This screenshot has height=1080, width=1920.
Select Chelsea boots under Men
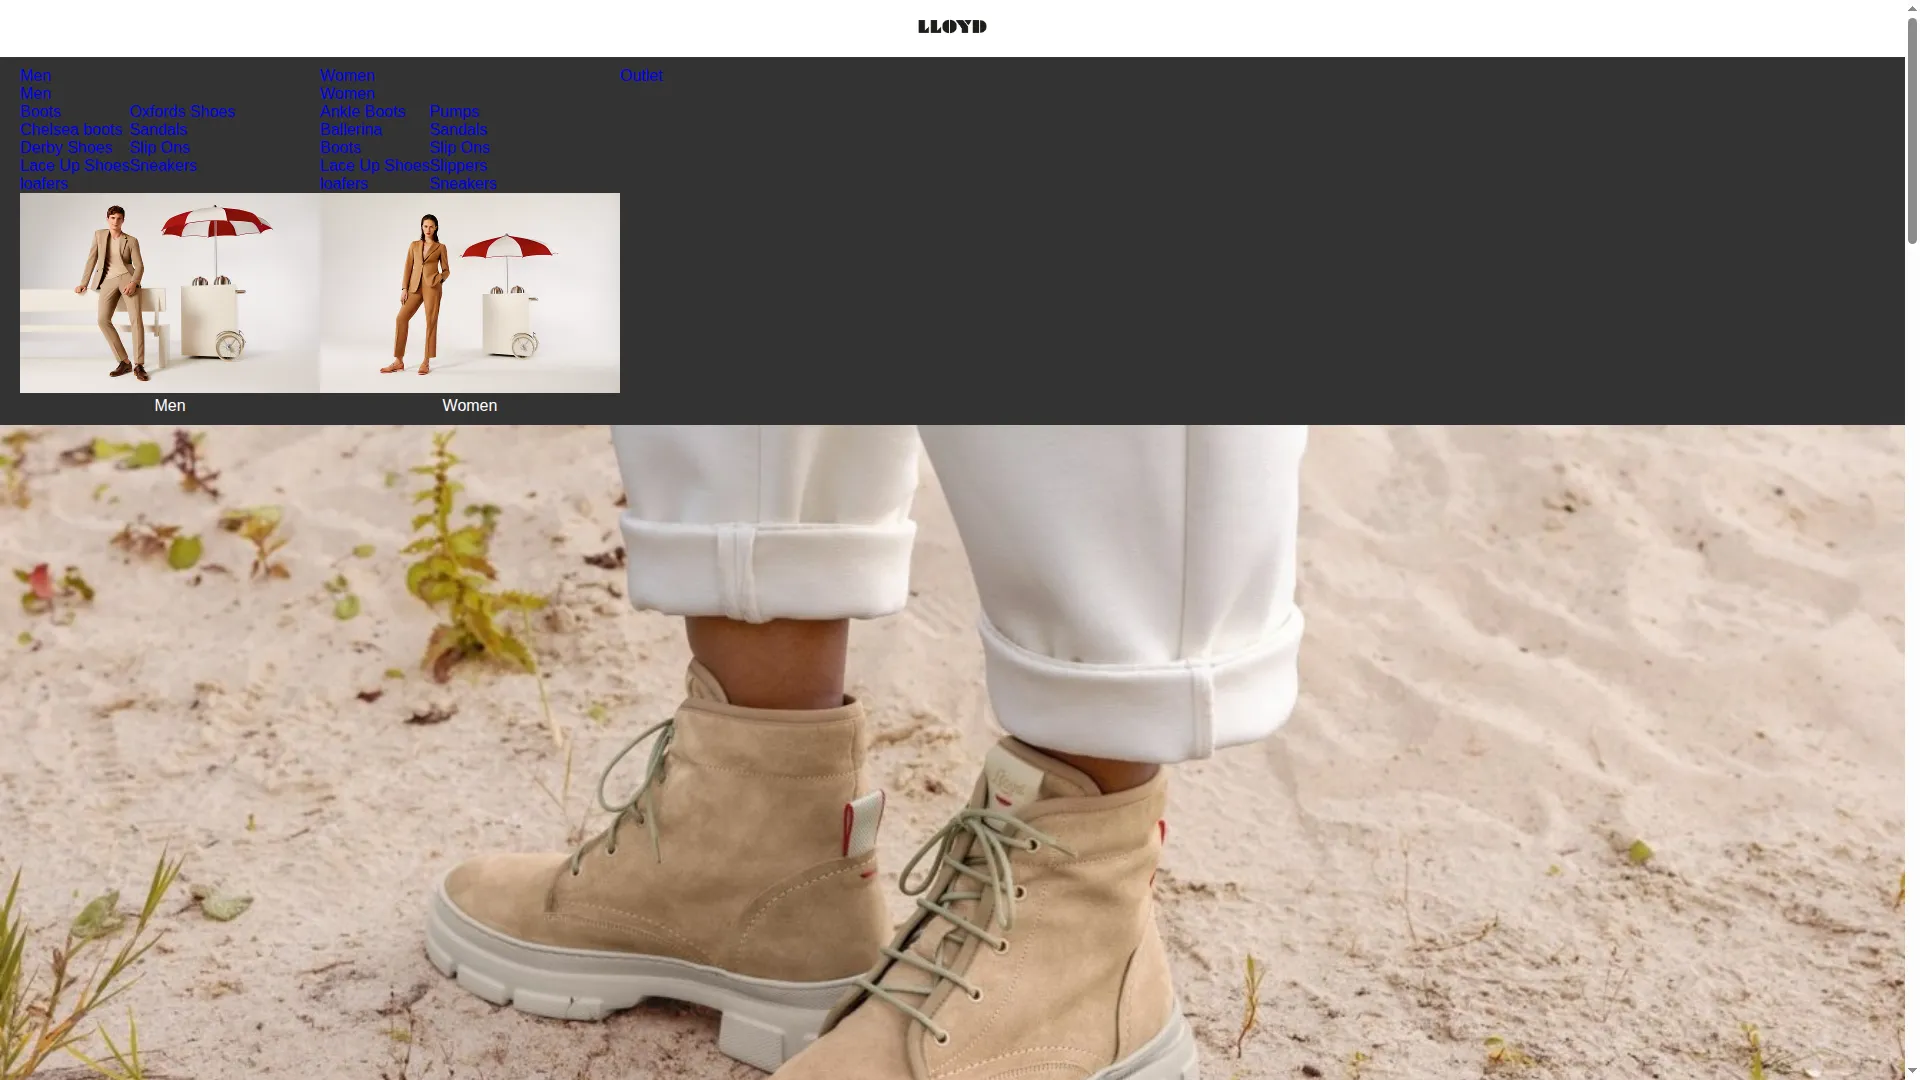click(71, 130)
